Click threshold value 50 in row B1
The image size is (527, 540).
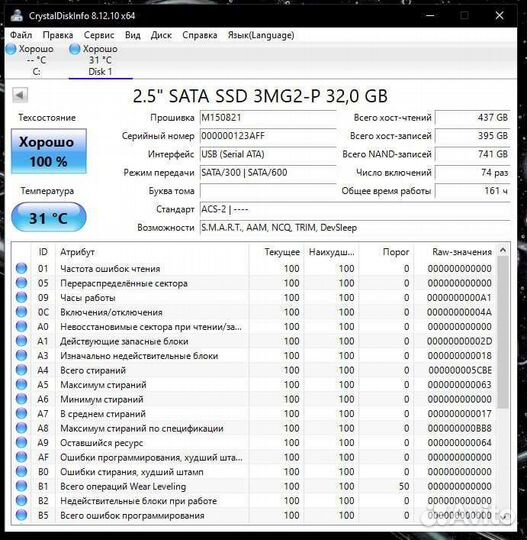404,487
